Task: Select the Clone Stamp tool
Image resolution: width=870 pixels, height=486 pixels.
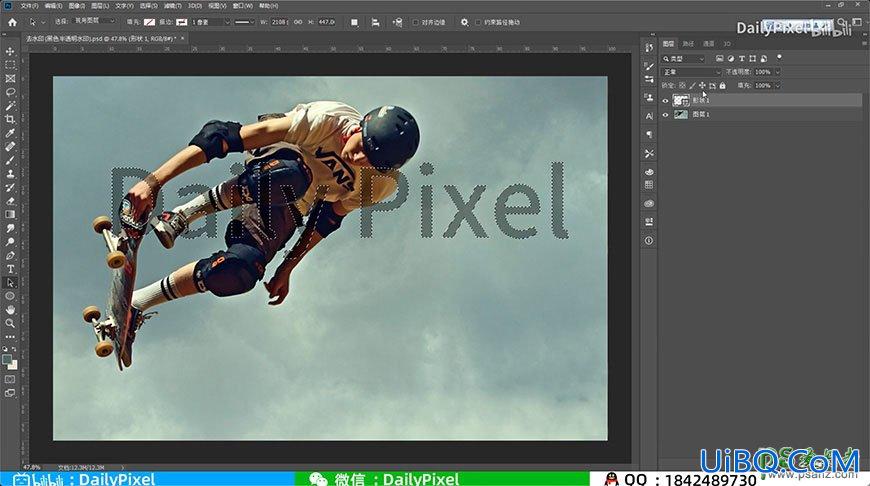Action: (x=10, y=174)
